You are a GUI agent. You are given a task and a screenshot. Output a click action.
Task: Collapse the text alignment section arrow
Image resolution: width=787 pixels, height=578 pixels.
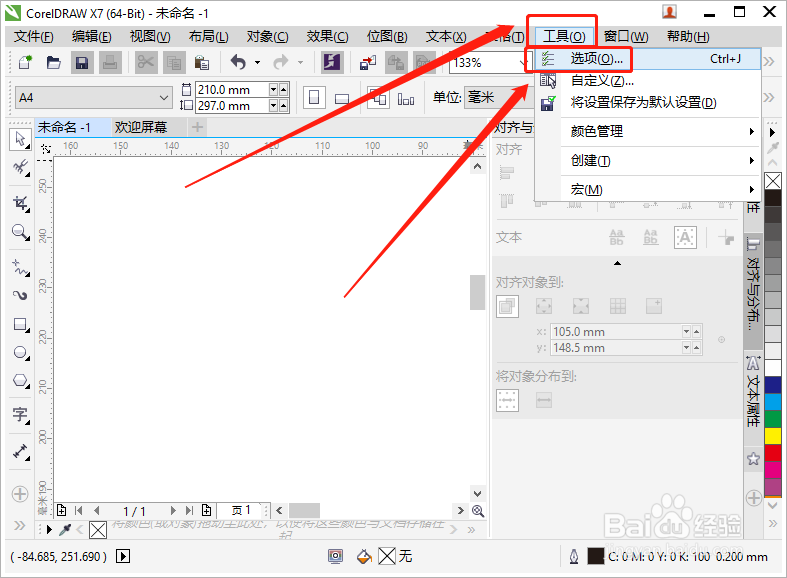point(617,263)
